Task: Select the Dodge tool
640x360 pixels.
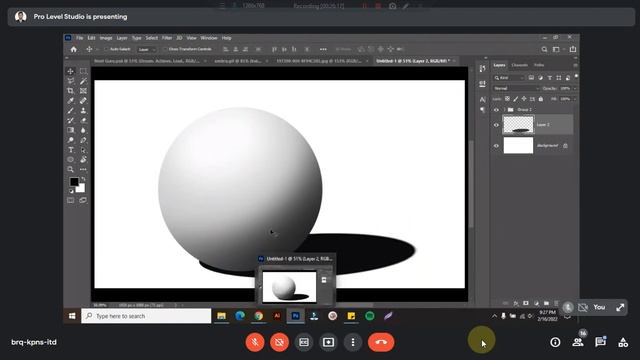Action: [71, 140]
